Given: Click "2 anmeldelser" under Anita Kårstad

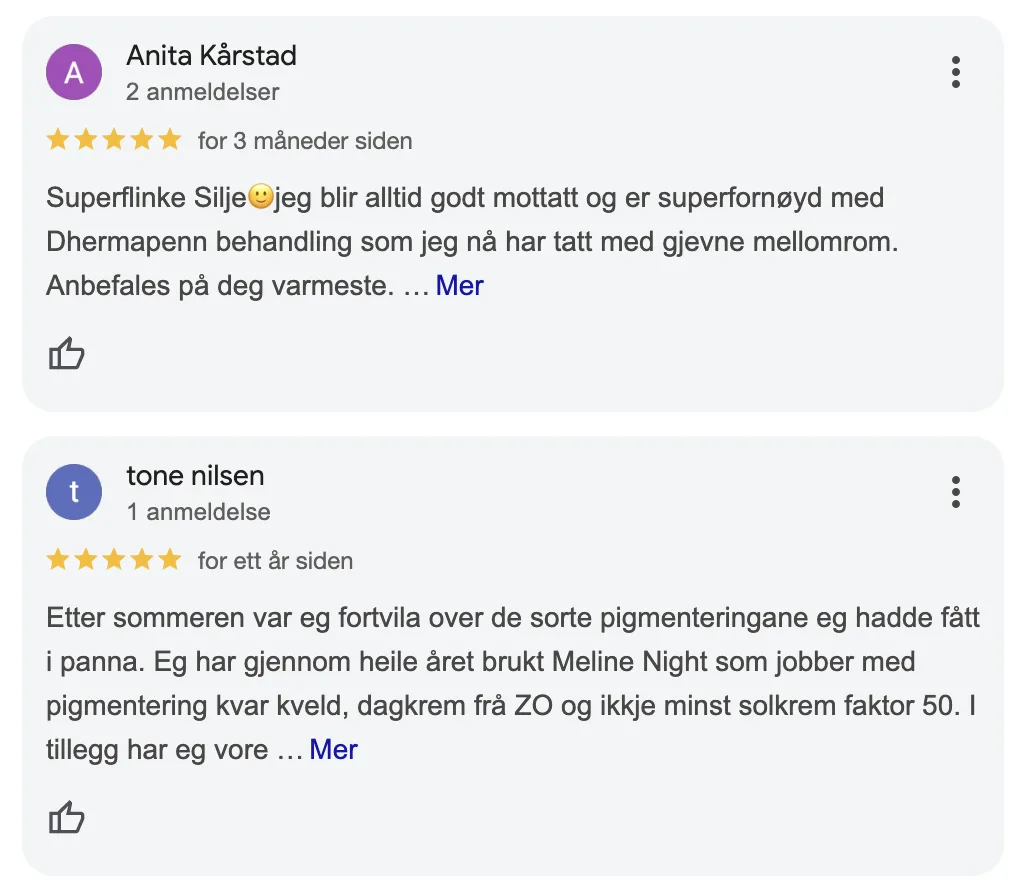Looking at the screenshot, I should point(203,92).
